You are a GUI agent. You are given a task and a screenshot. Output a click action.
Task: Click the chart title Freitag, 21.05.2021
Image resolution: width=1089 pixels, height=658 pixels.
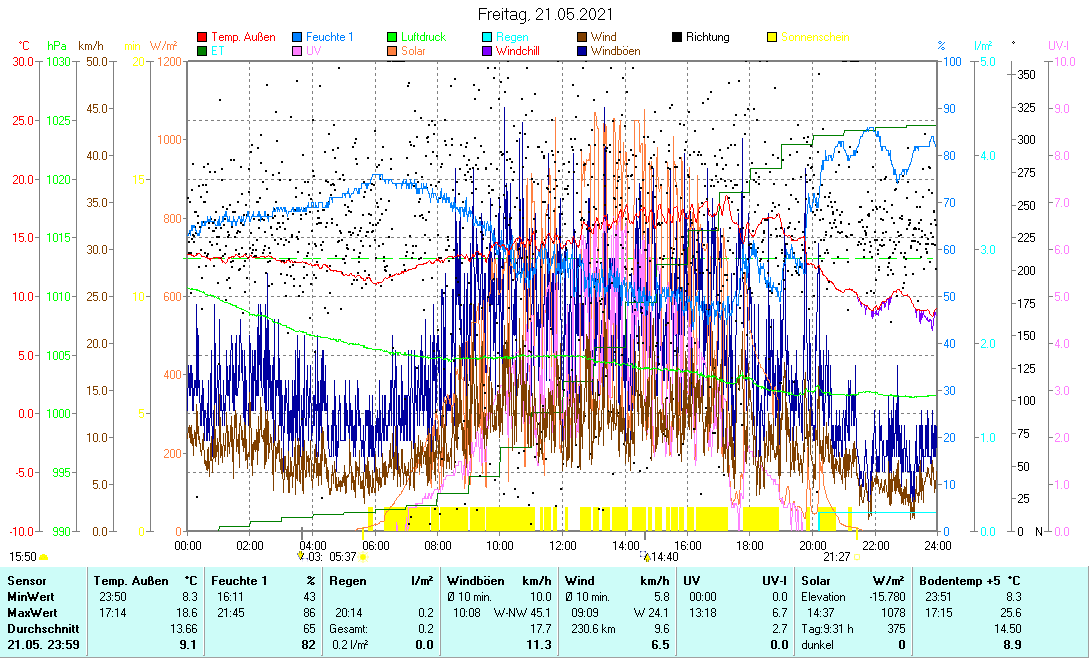click(x=545, y=14)
